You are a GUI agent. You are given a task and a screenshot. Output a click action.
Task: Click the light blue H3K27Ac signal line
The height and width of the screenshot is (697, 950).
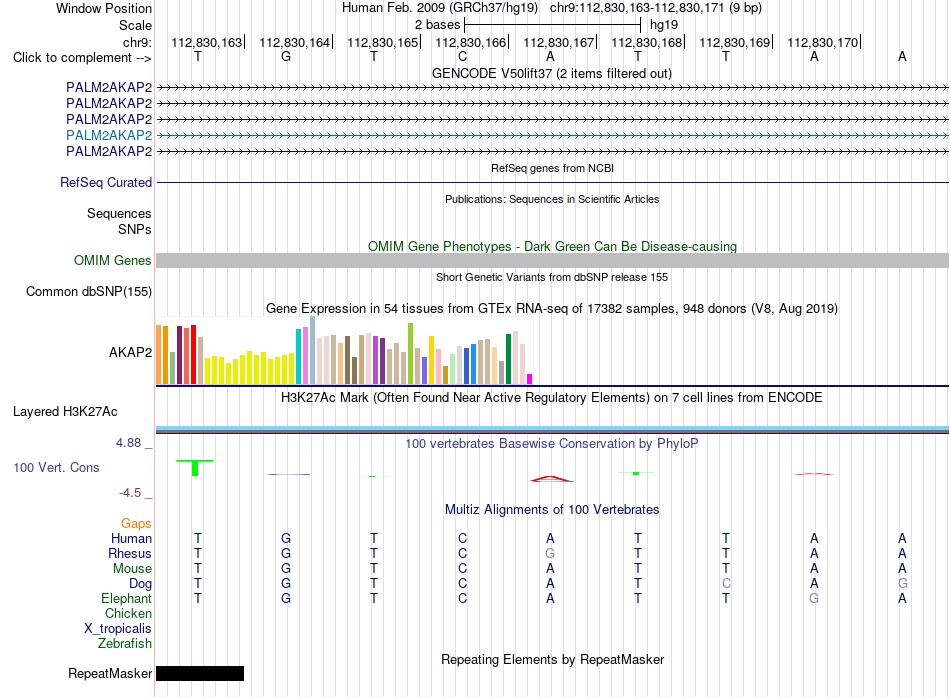coord(552,429)
